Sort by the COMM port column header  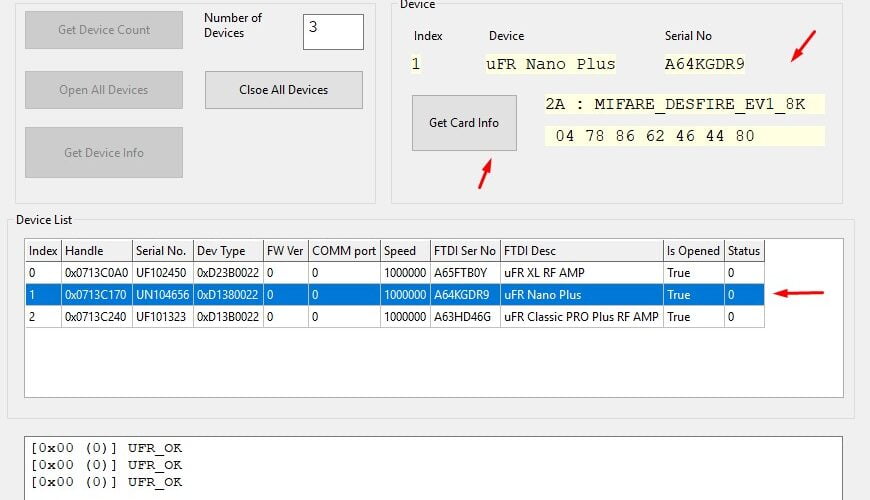click(x=344, y=251)
